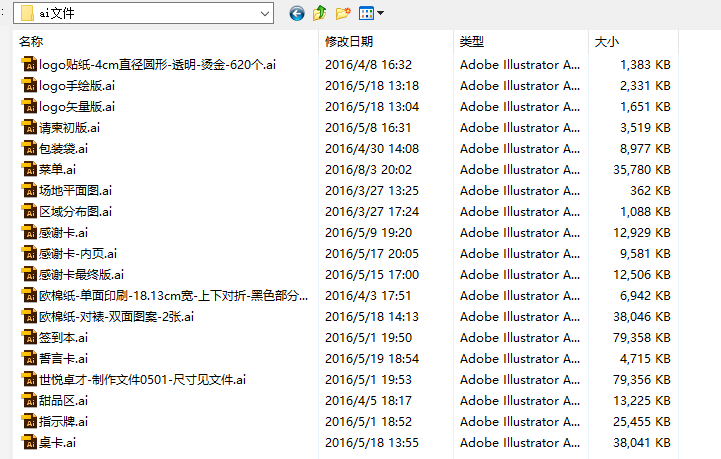Click size 79,358 KB of 签到本.ai
This screenshot has width=721, height=459.
(x=641, y=338)
